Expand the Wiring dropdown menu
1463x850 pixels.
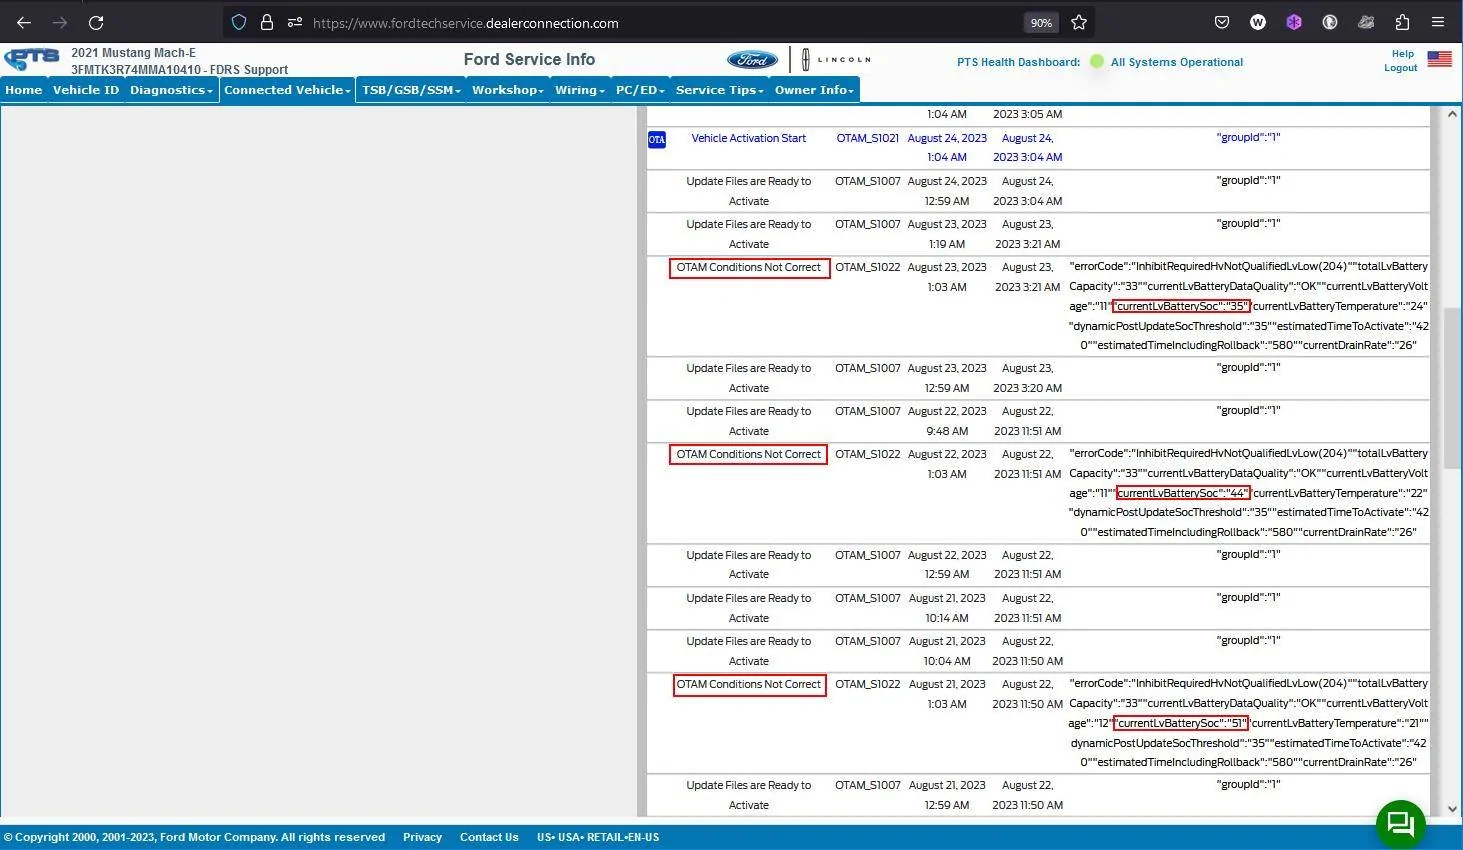pos(580,90)
